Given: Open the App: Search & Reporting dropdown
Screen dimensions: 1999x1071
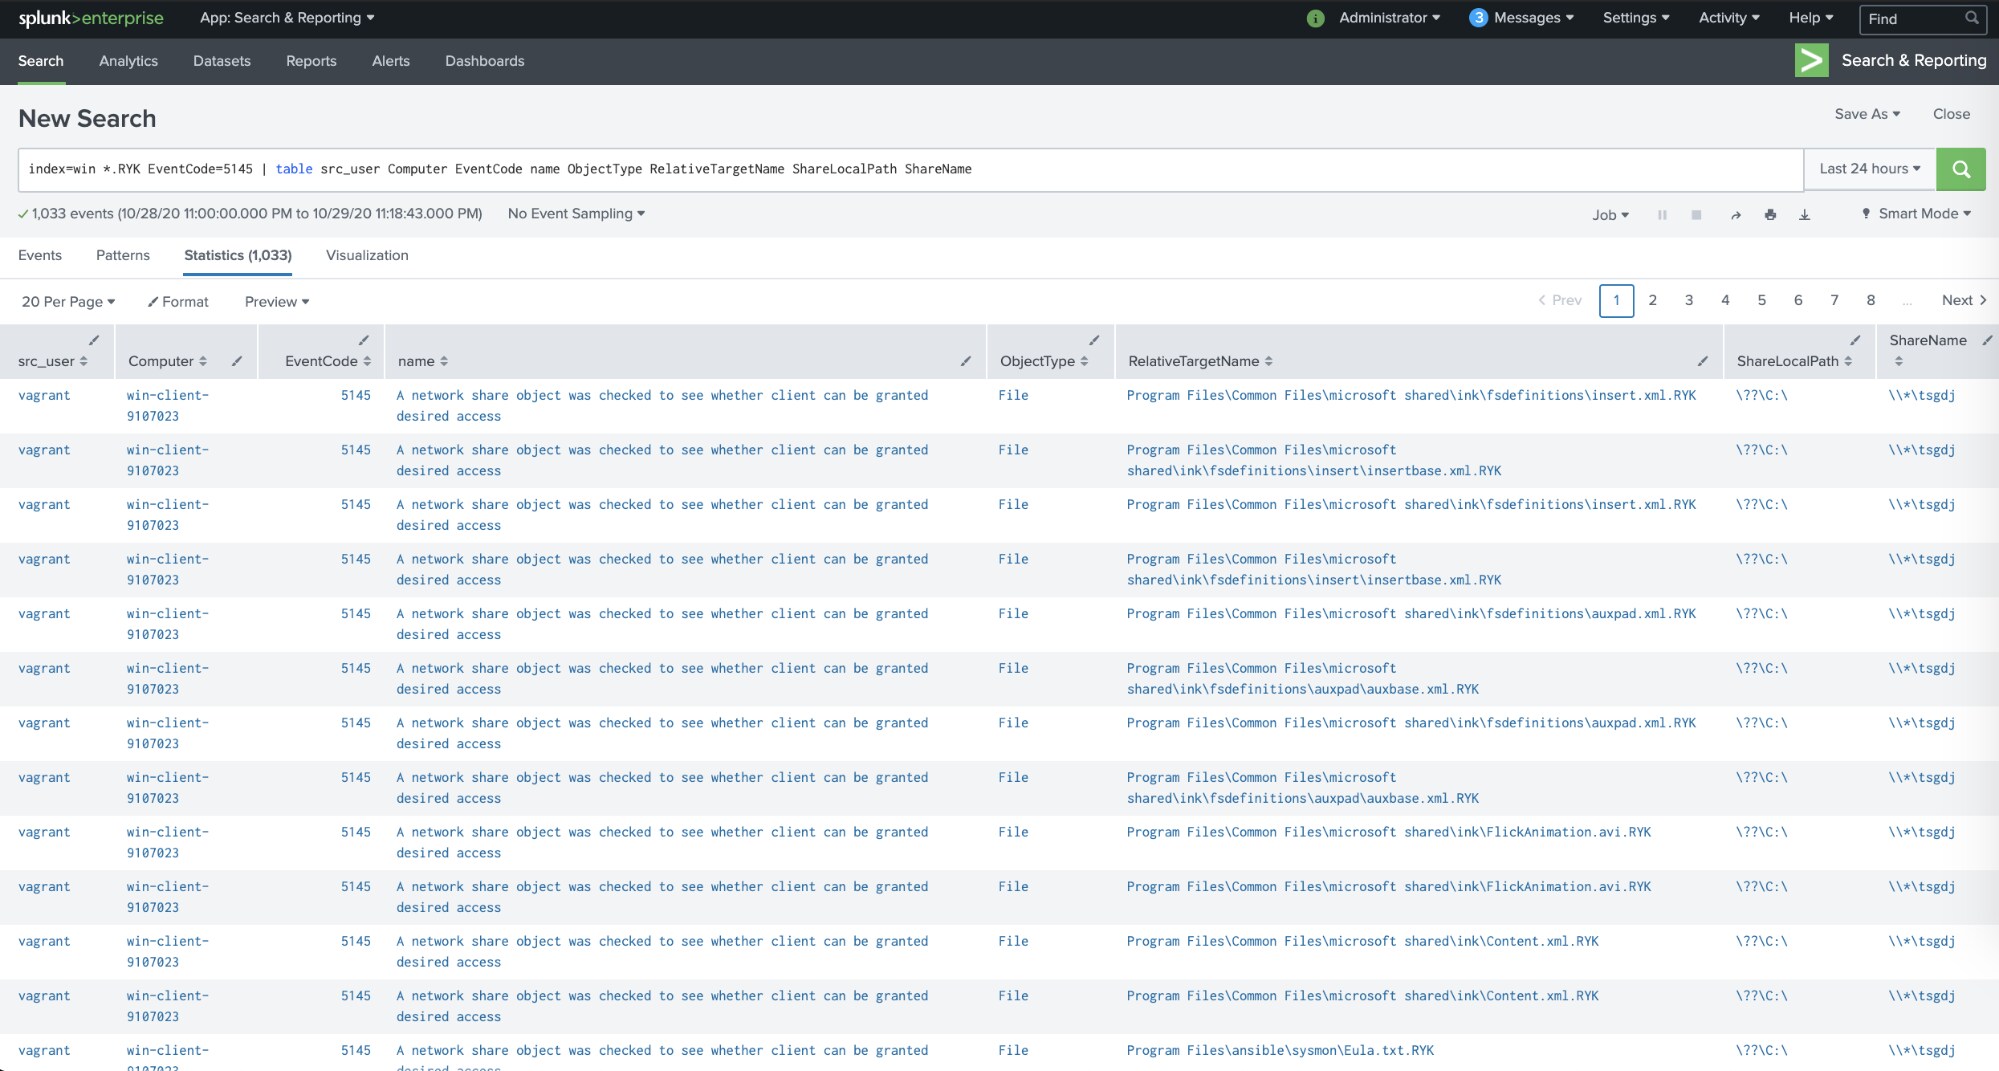Looking at the screenshot, I should point(287,18).
